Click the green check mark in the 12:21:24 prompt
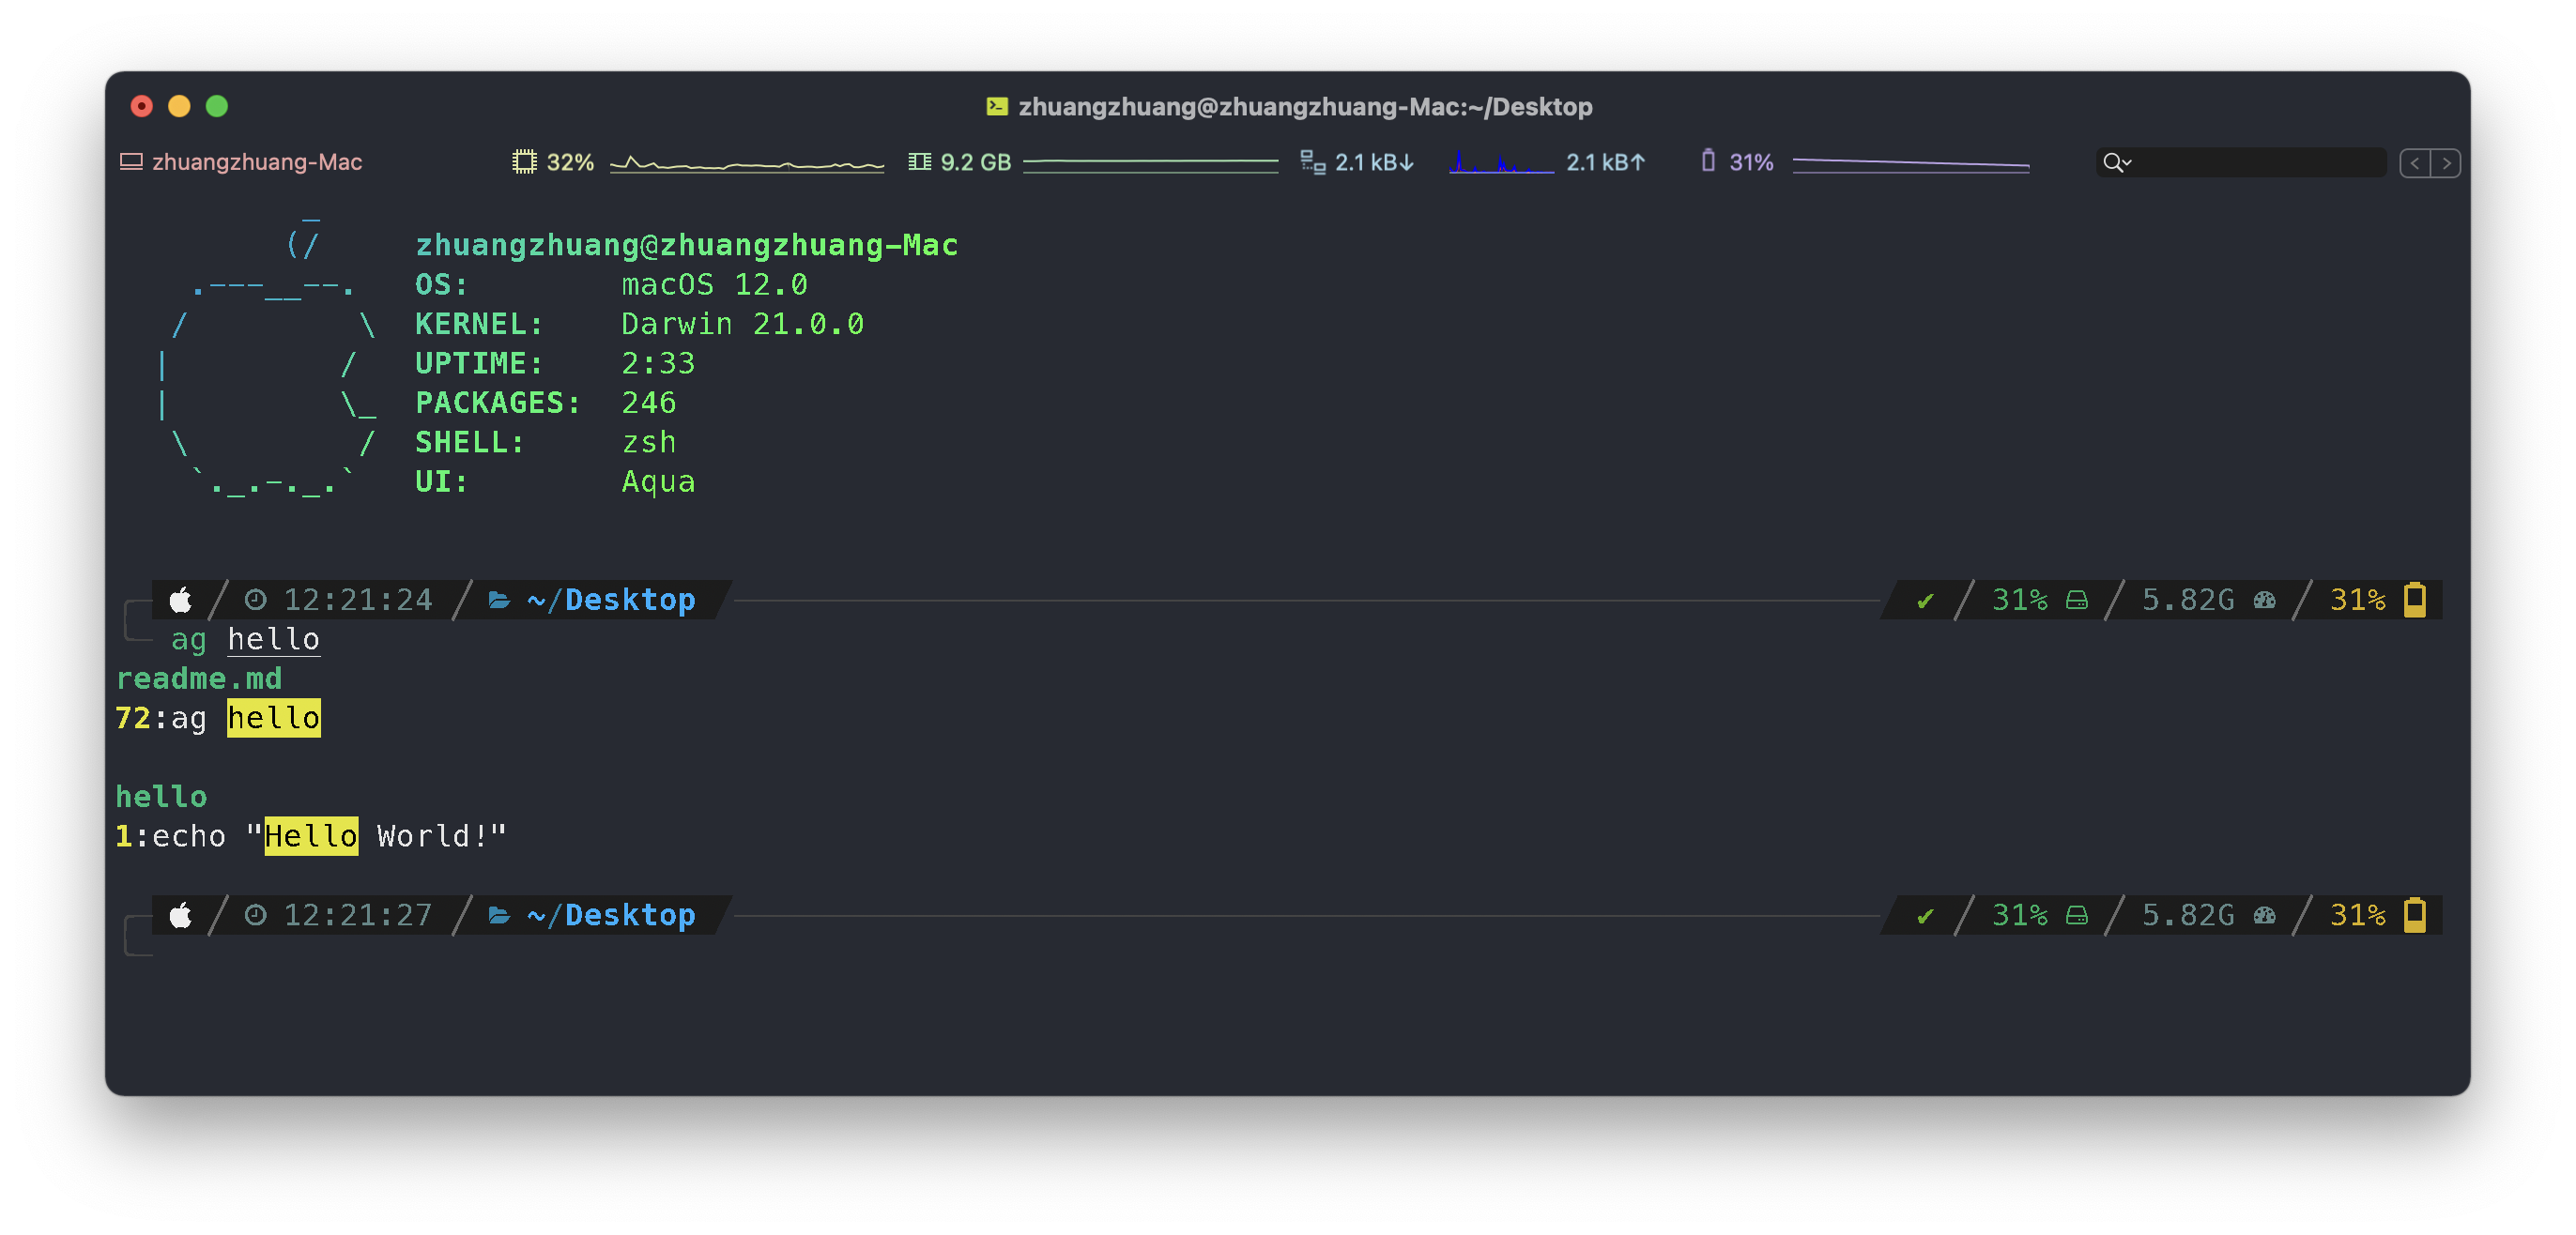 (x=1925, y=601)
